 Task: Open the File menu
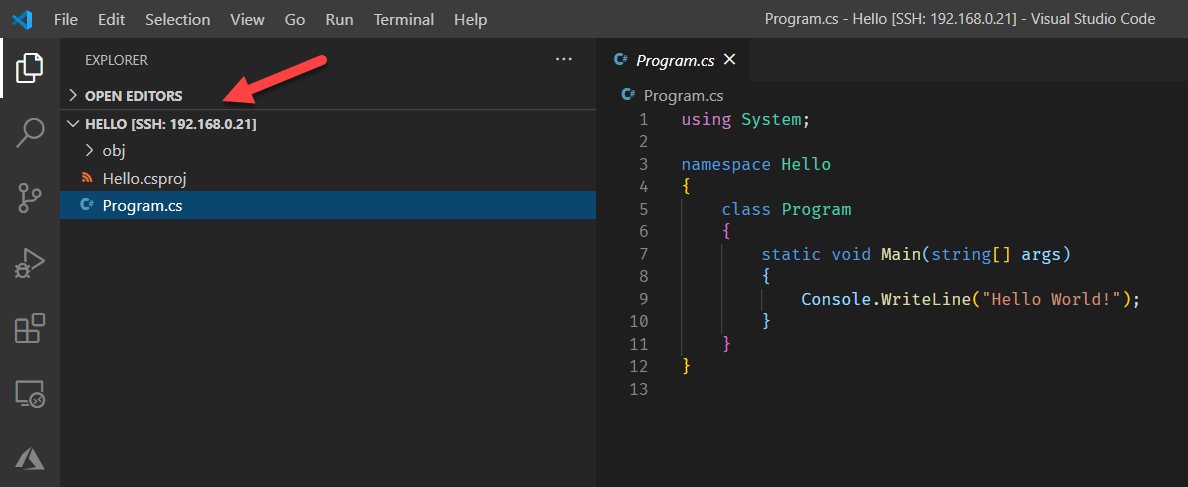click(x=65, y=19)
